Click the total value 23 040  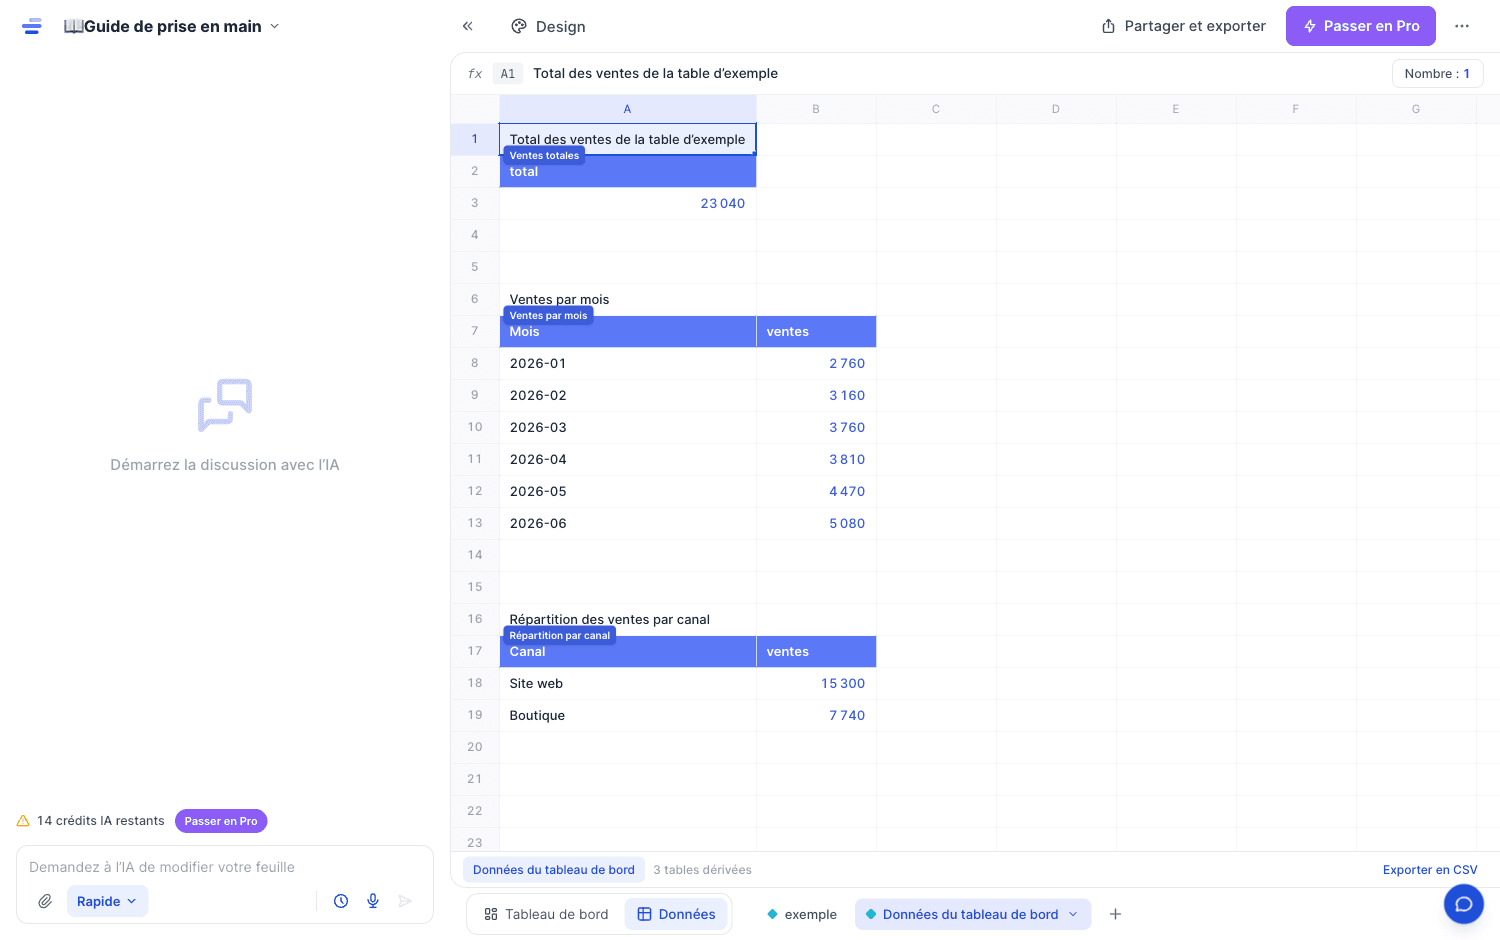coord(723,203)
